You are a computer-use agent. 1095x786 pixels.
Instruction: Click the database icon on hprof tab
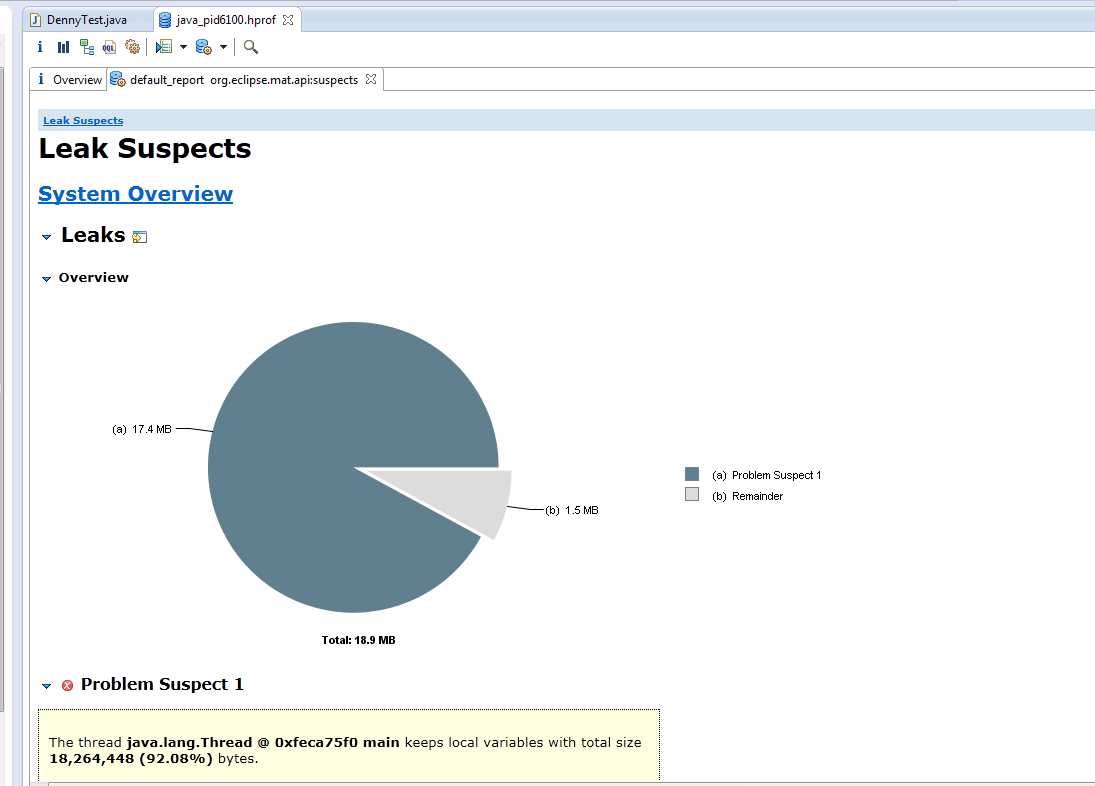(165, 20)
